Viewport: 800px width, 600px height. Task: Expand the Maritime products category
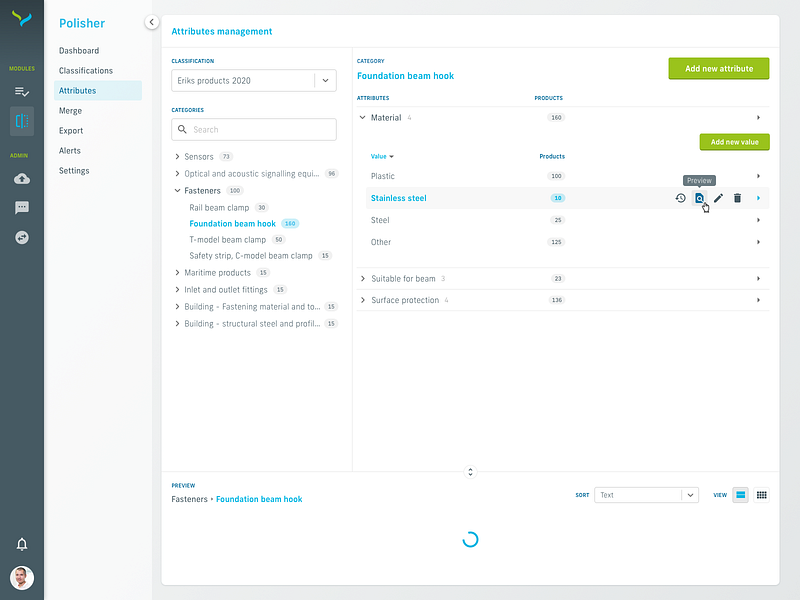coord(177,272)
